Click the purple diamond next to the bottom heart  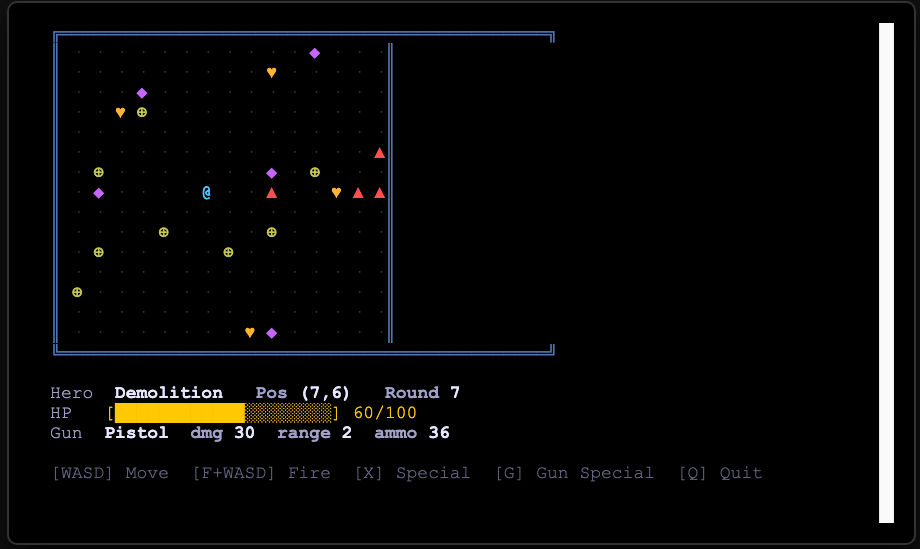(272, 333)
